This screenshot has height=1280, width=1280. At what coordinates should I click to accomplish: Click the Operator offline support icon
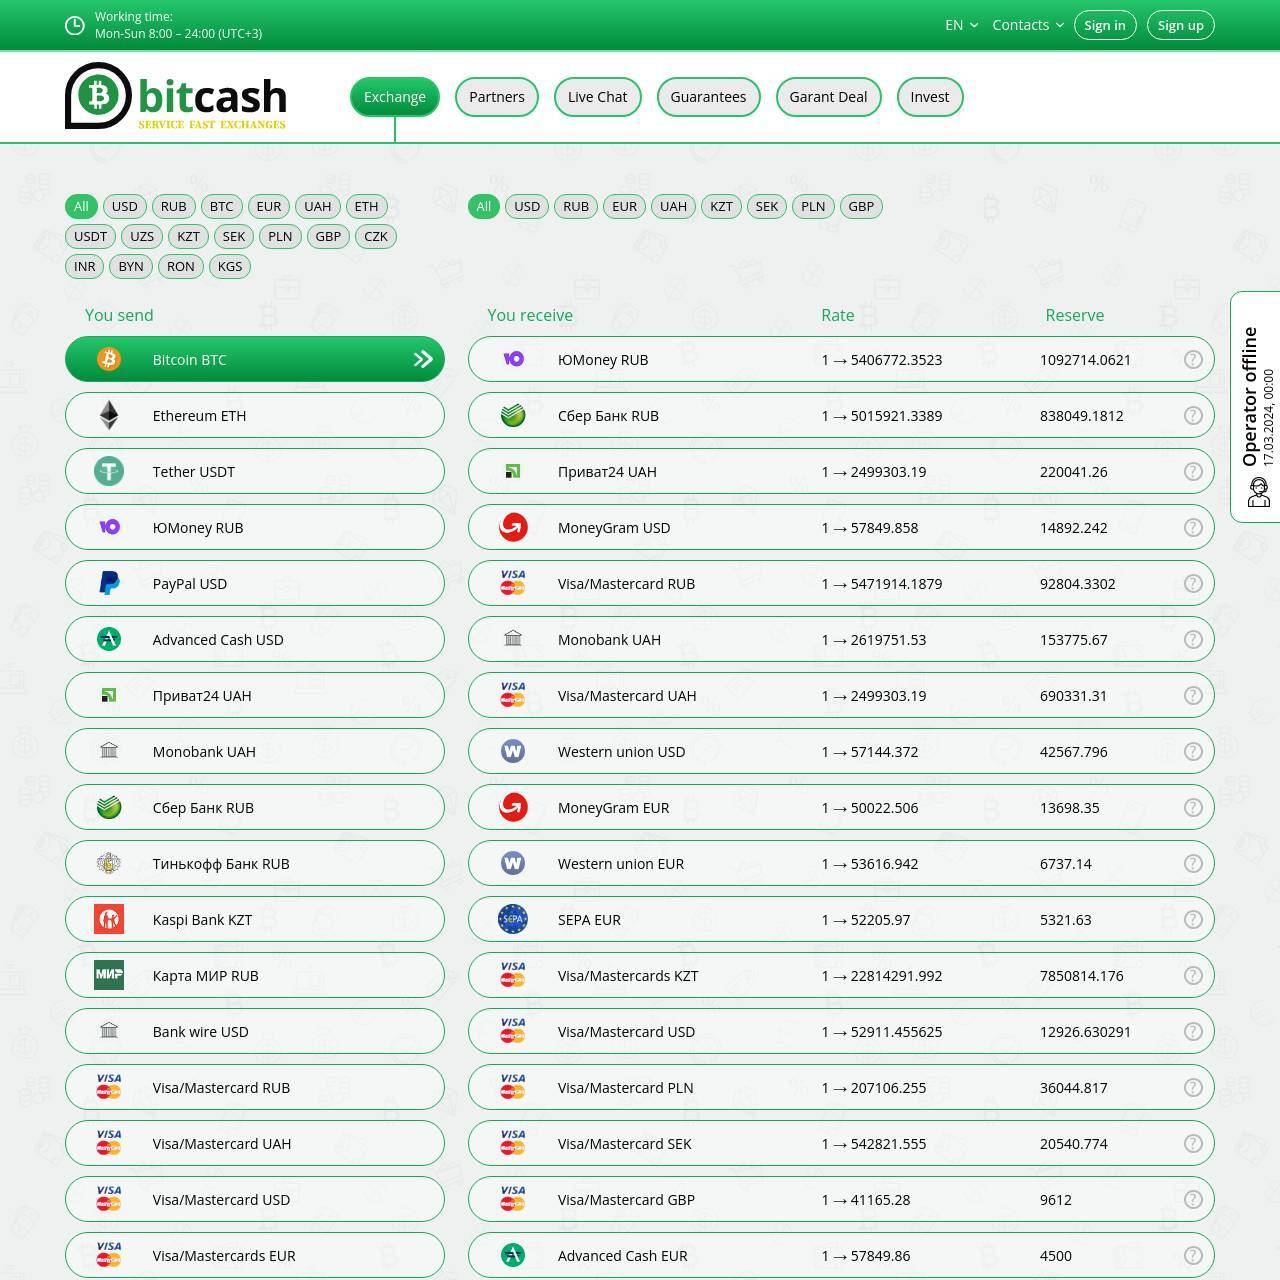click(1258, 492)
